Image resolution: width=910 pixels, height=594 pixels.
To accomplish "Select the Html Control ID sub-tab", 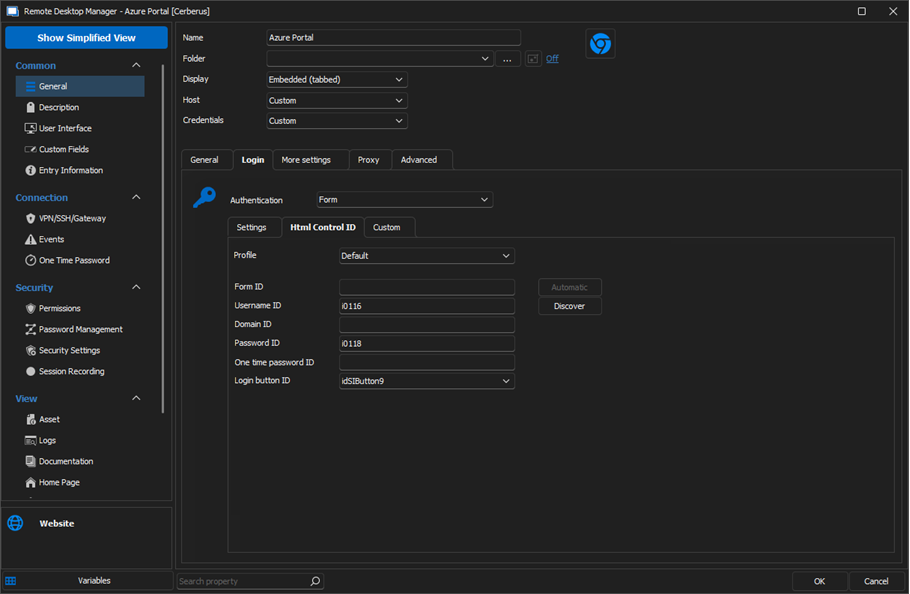I will (x=323, y=227).
